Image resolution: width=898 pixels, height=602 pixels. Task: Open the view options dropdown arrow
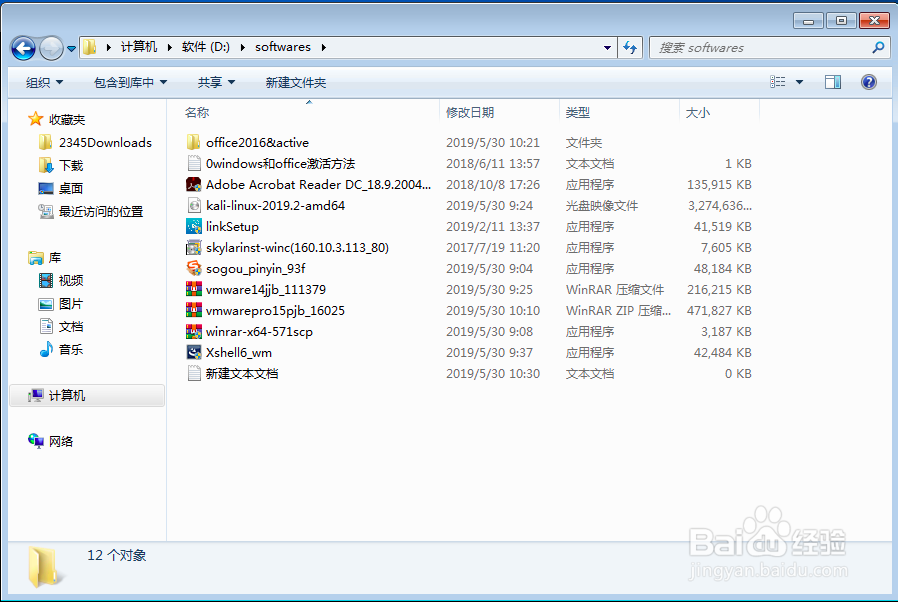click(799, 82)
